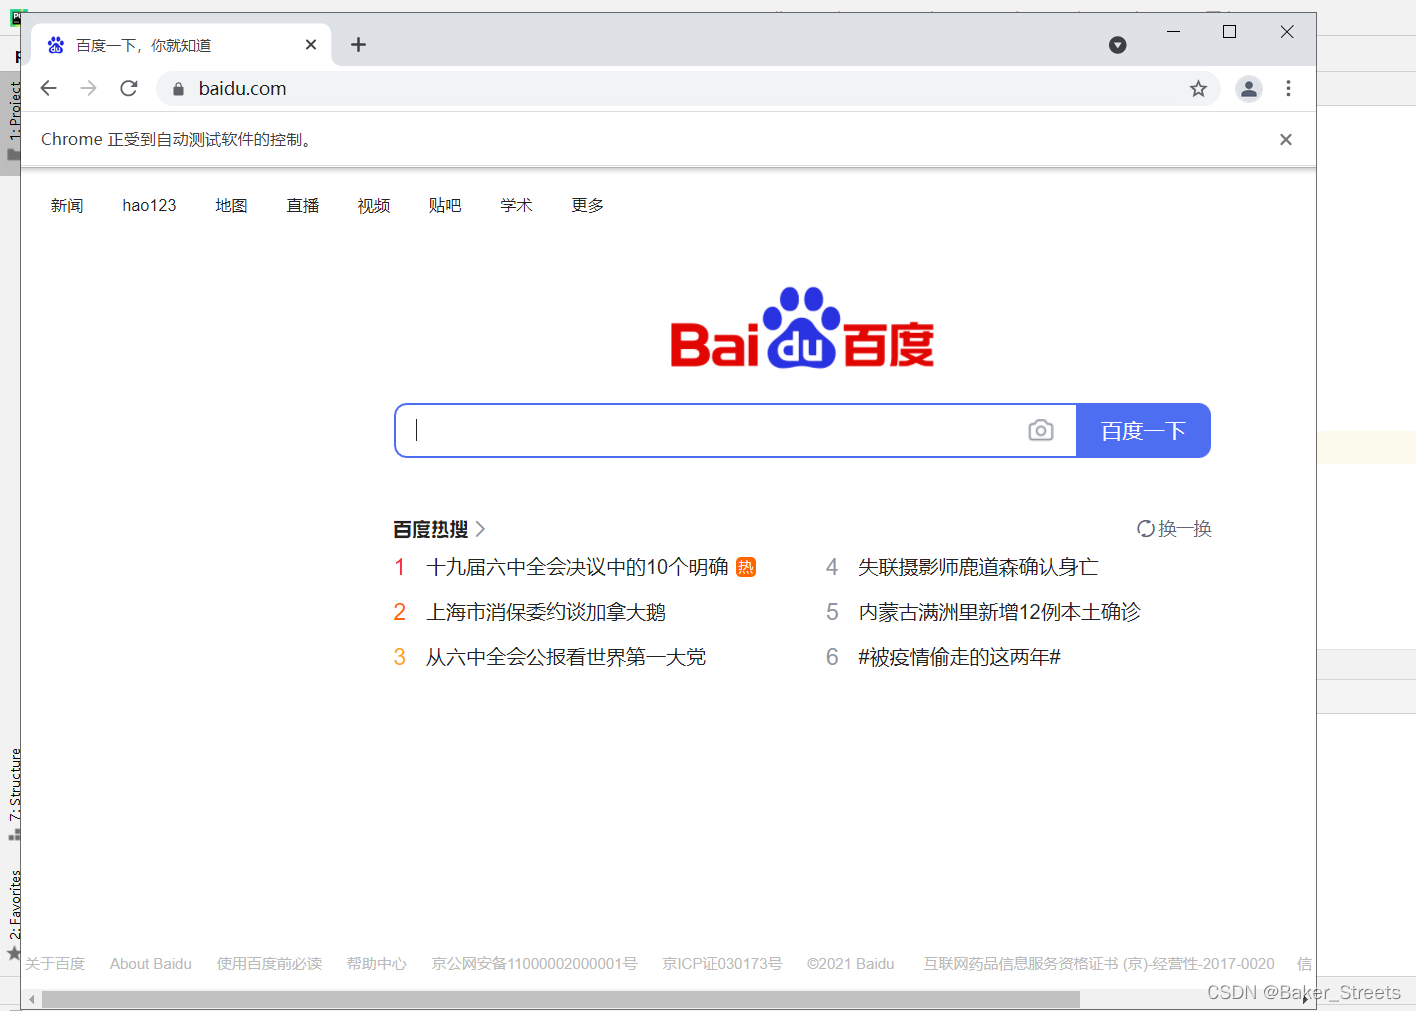This screenshot has height=1011, width=1416.
Task: Click the browser forward arrow
Action: coord(89,88)
